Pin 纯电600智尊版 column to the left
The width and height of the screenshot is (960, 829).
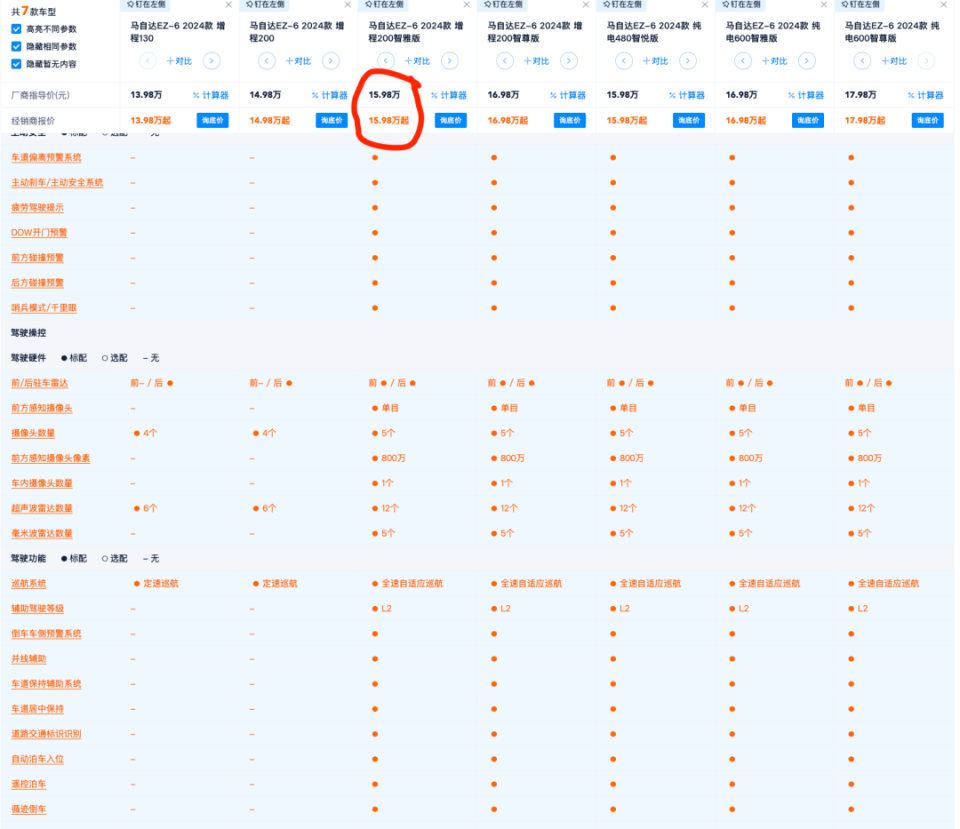[x=861, y=4]
